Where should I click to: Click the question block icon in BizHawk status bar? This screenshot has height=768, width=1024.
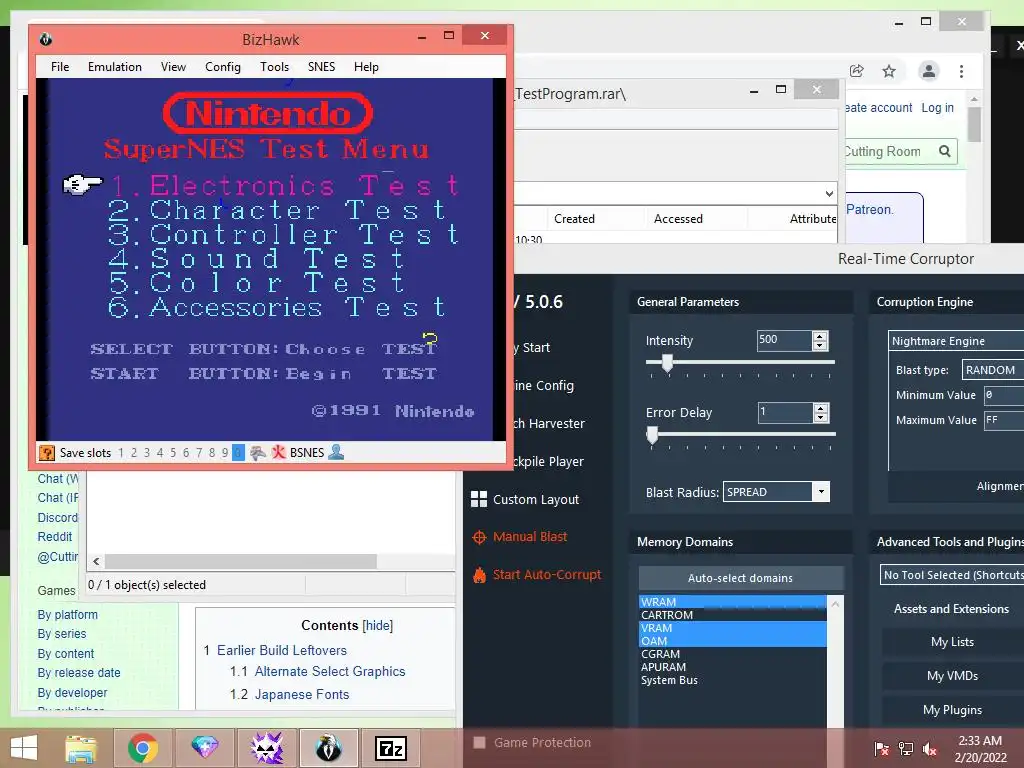click(46, 453)
